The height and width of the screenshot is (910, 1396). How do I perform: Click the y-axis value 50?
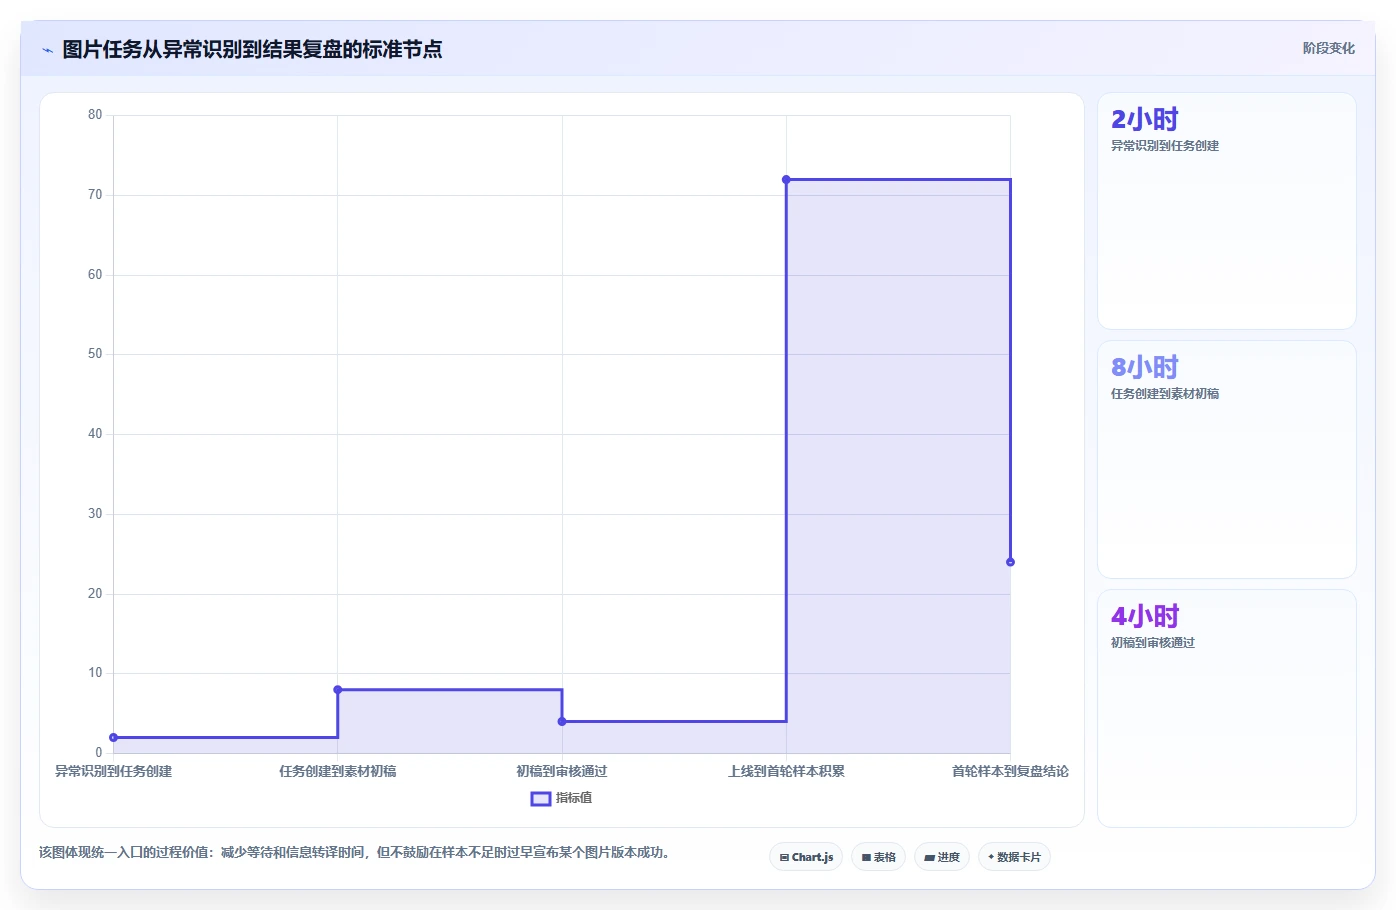95,354
